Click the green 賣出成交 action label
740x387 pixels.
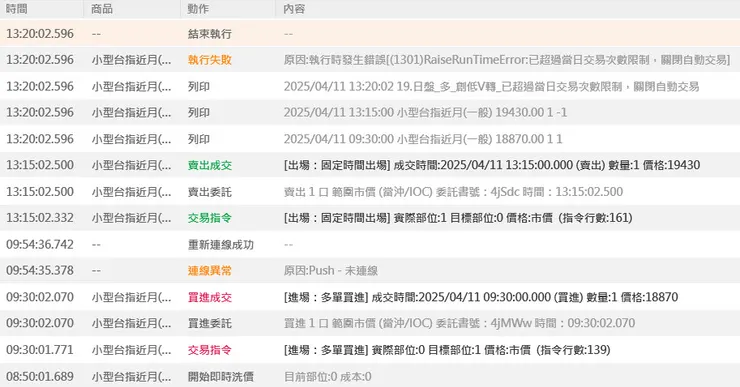coord(210,165)
